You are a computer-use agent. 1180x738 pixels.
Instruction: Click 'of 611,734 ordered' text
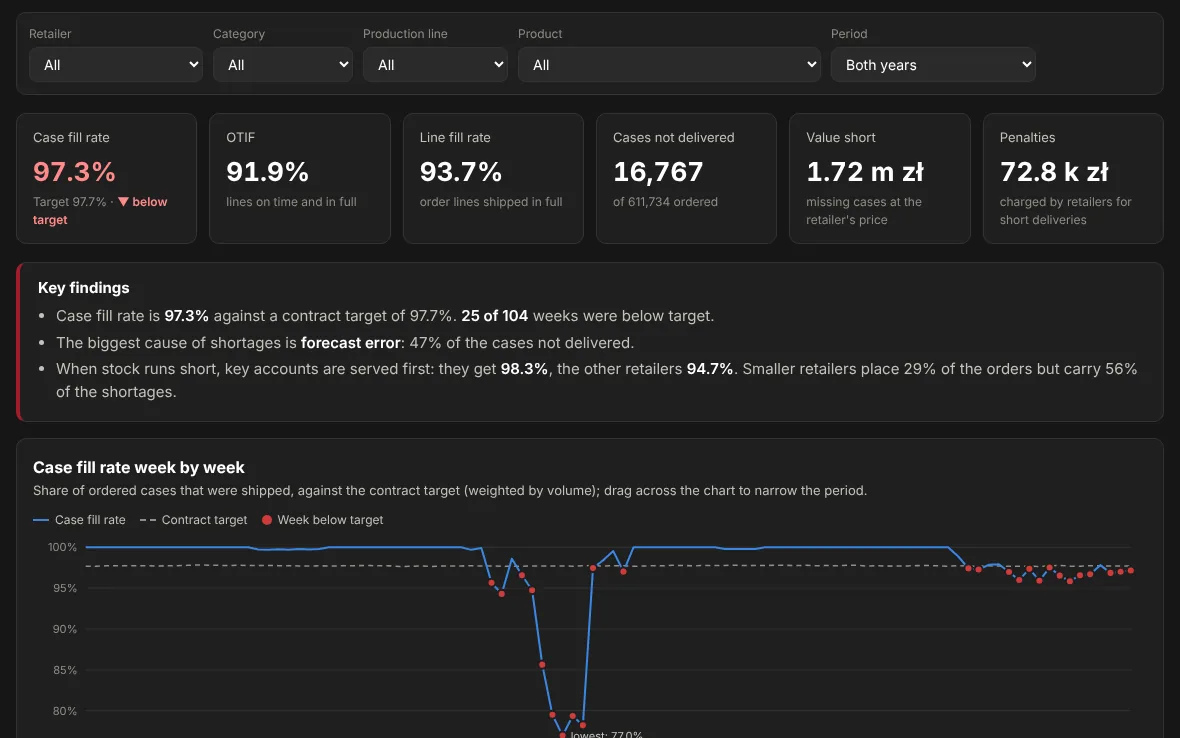click(665, 202)
